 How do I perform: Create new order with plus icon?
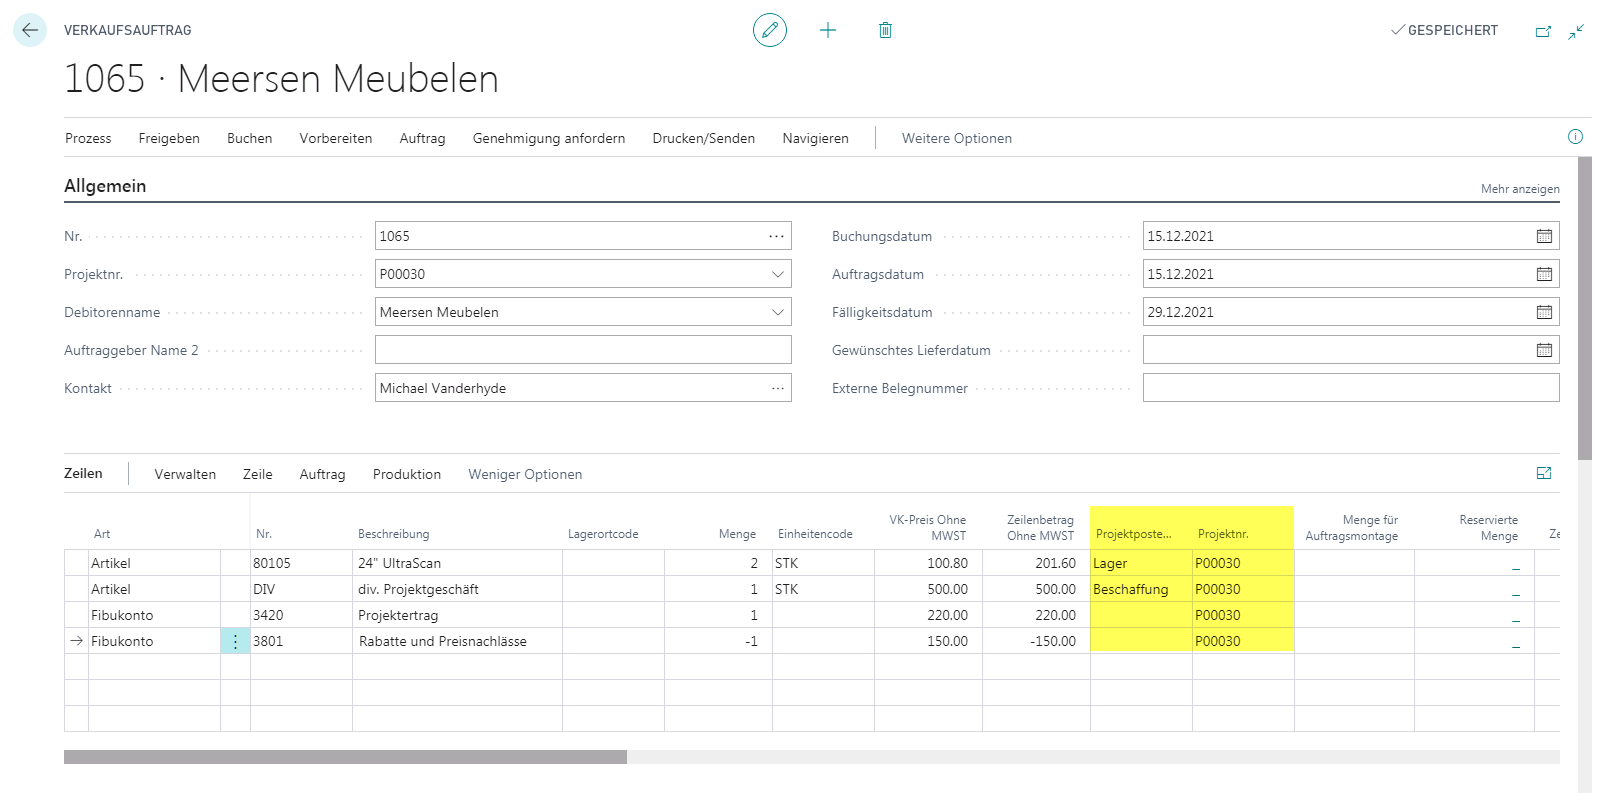tap(828, 30)
